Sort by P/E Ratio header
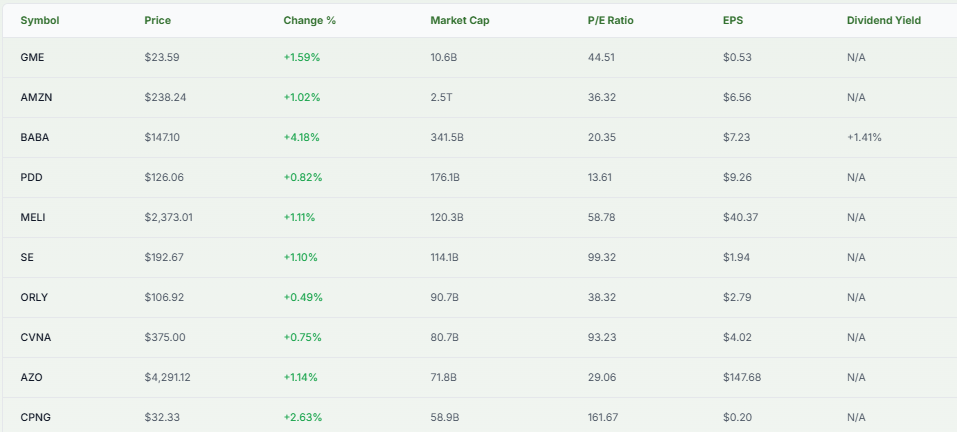The width and height of the screenshot is (957, 432). click(x=612, y=20)
